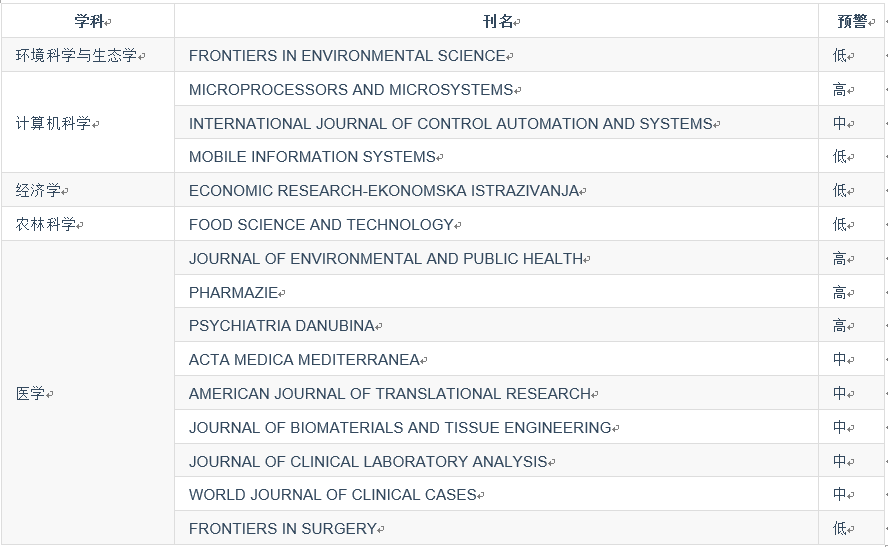Screen dimensions: 888x547
Task: Select Journal of Environmental and Public Health
Action: coord(386,258)
